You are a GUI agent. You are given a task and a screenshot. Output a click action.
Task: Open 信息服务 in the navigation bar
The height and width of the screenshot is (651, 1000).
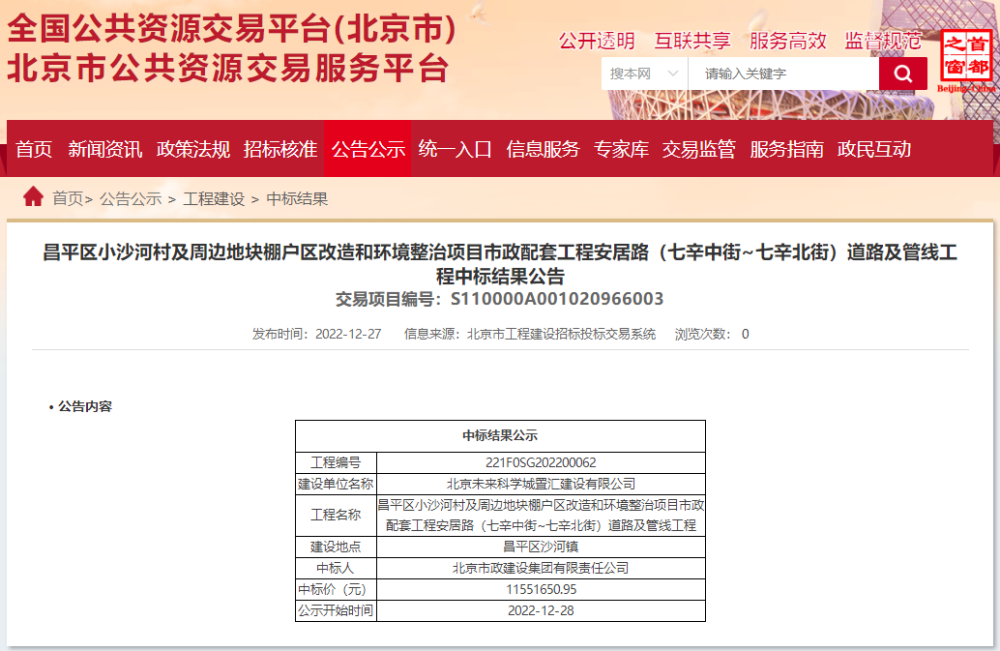coord(543,149)
